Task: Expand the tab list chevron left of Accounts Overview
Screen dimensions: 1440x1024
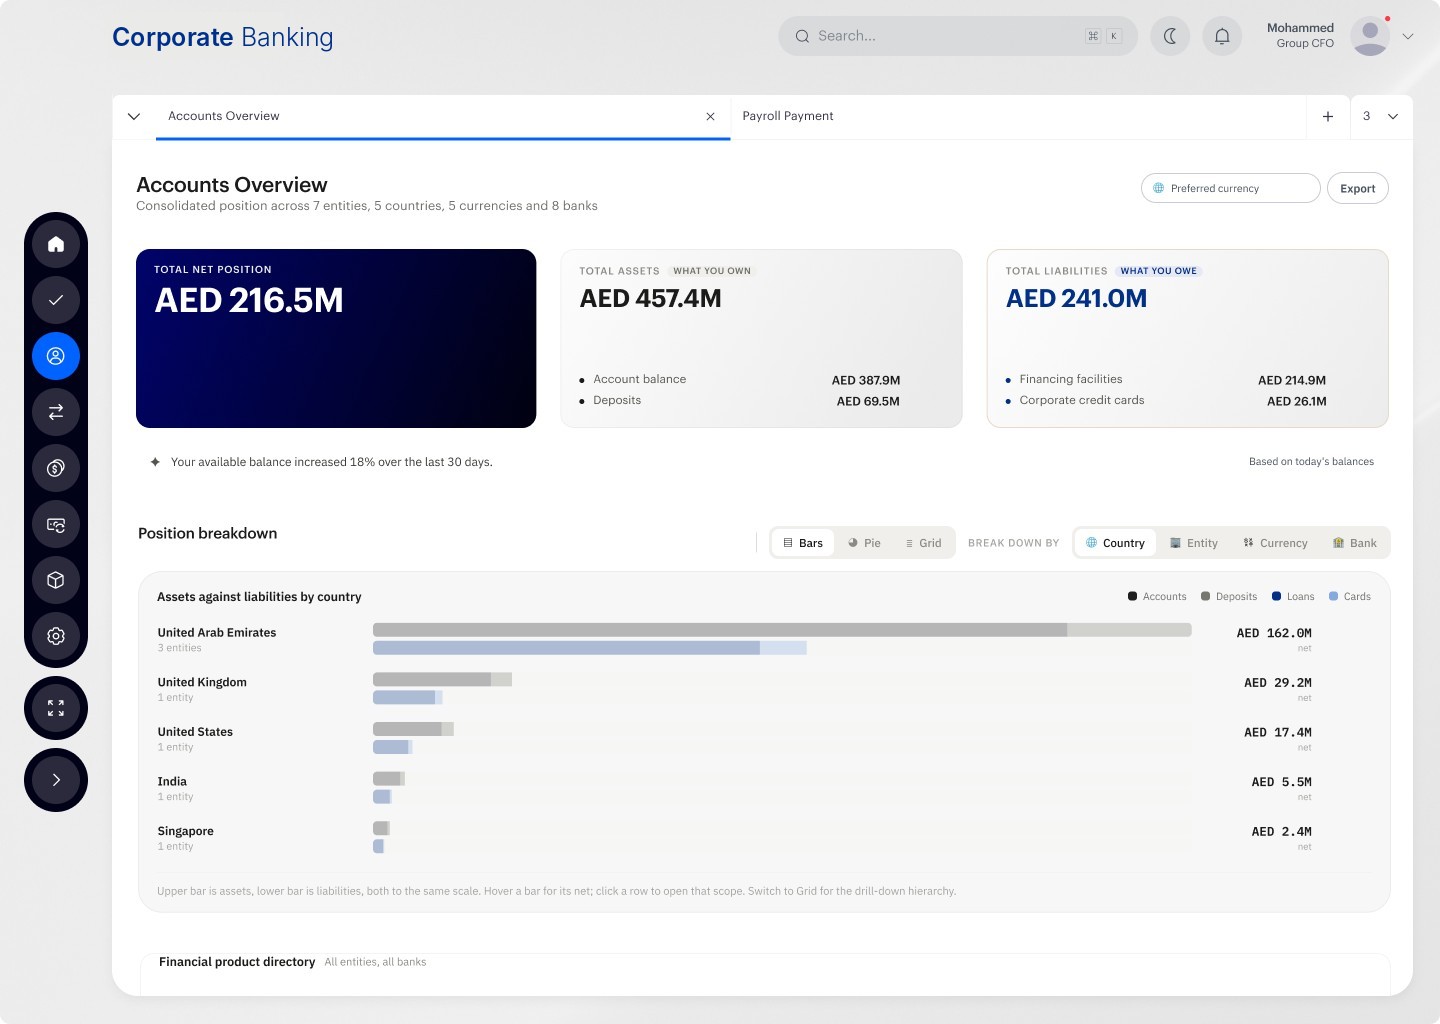Action: tap(134, 117)
